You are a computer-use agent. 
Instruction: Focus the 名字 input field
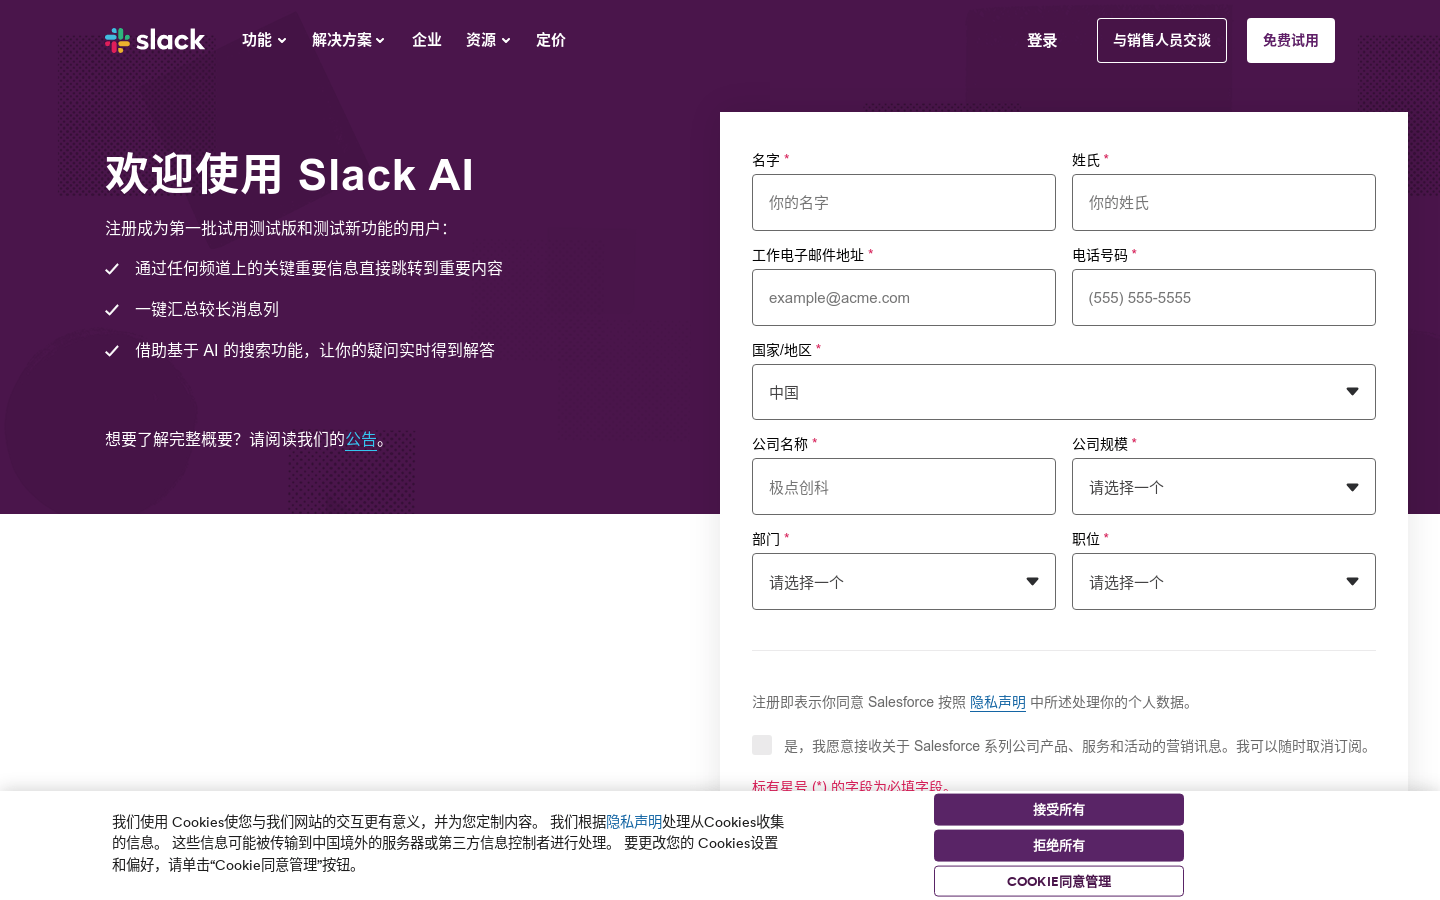coord(904,203)
